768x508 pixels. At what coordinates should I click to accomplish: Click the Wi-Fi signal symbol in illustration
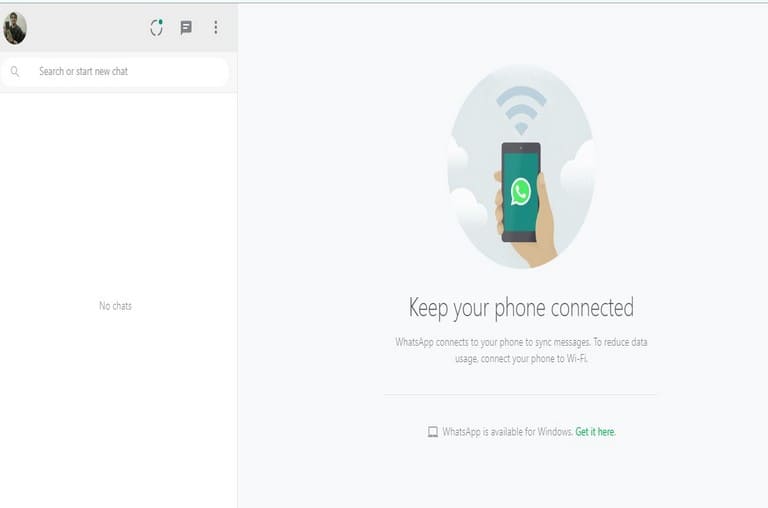point(521,110)
